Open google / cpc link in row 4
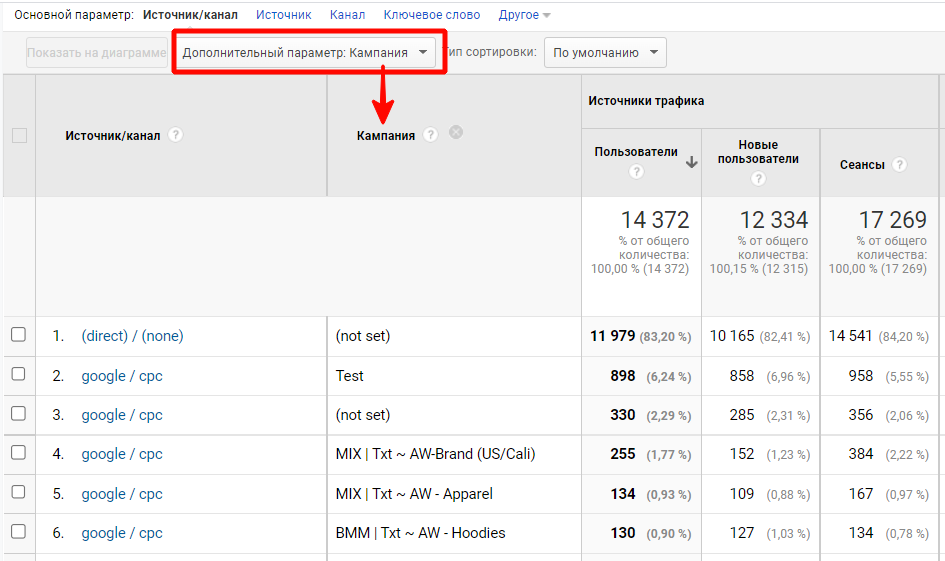This screenshot has width=945, height=561. 121,454
